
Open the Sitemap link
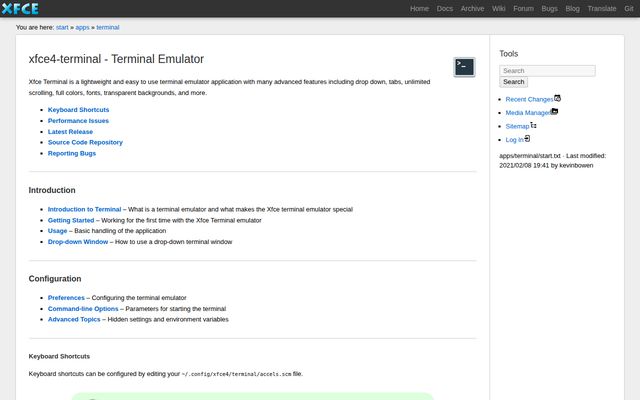tap(517, 127)
